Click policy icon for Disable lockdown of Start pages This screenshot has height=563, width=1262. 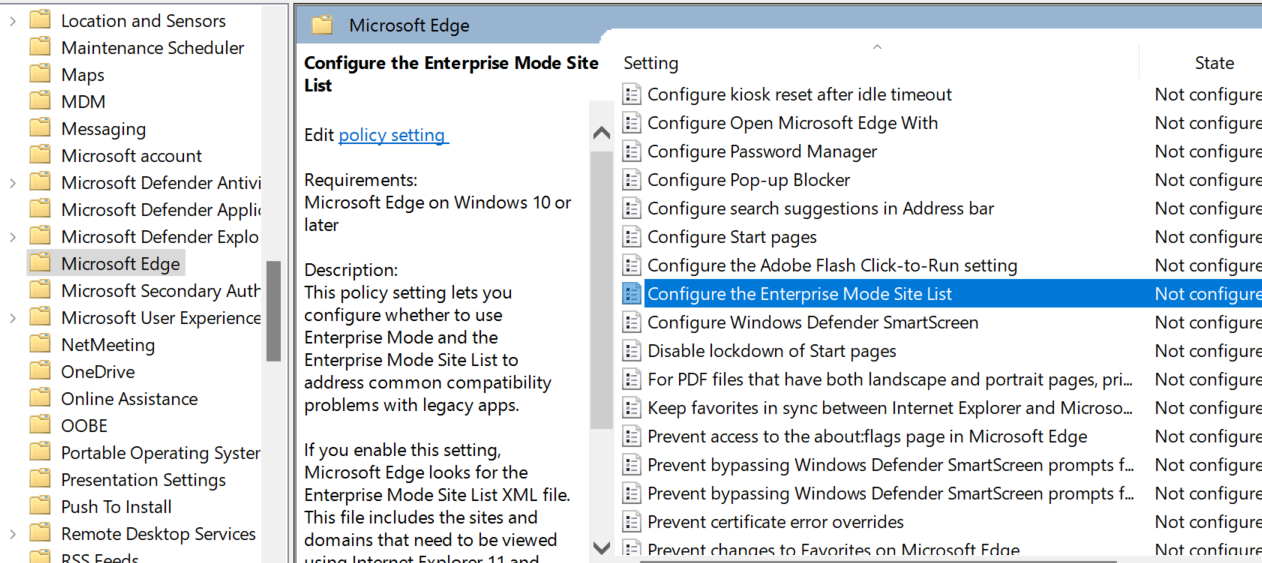(x=631, y=351)
